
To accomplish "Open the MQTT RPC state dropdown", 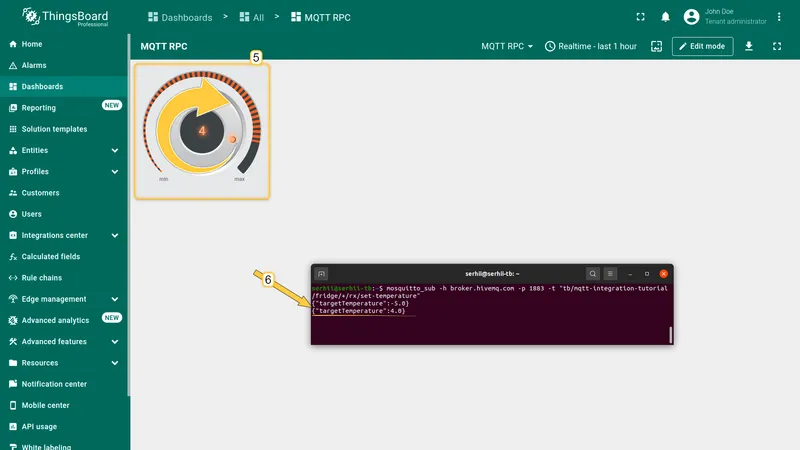I will click(507, 46).
